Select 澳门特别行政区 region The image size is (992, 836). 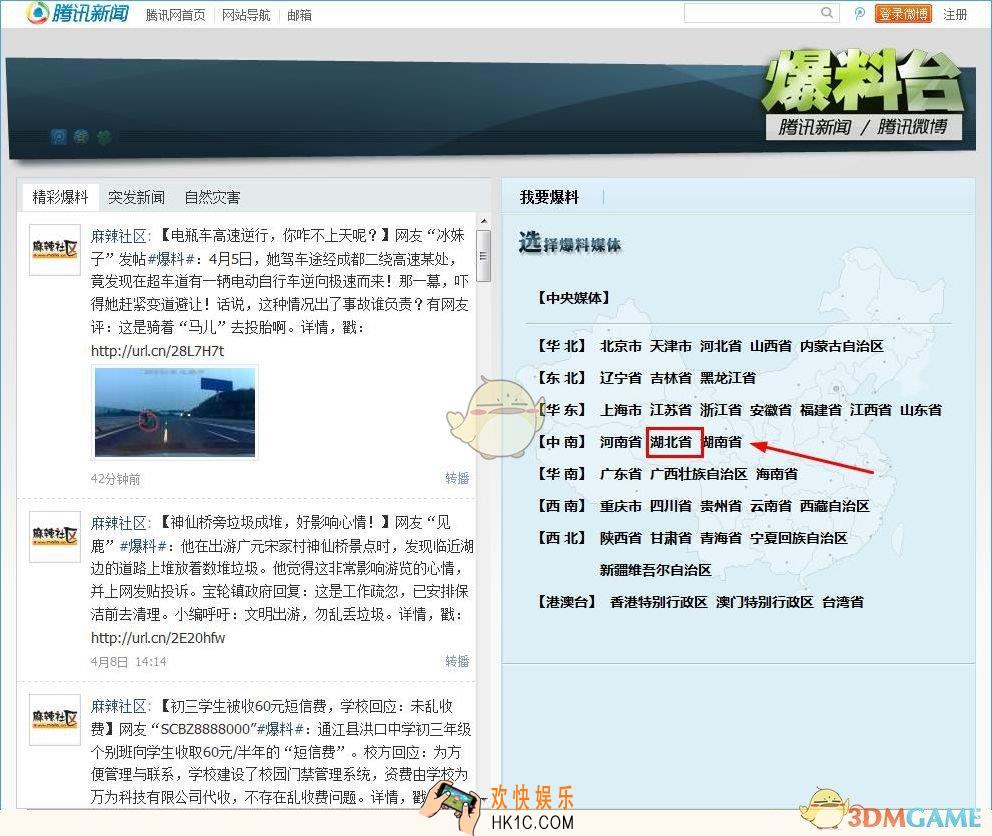pos(764,602)
